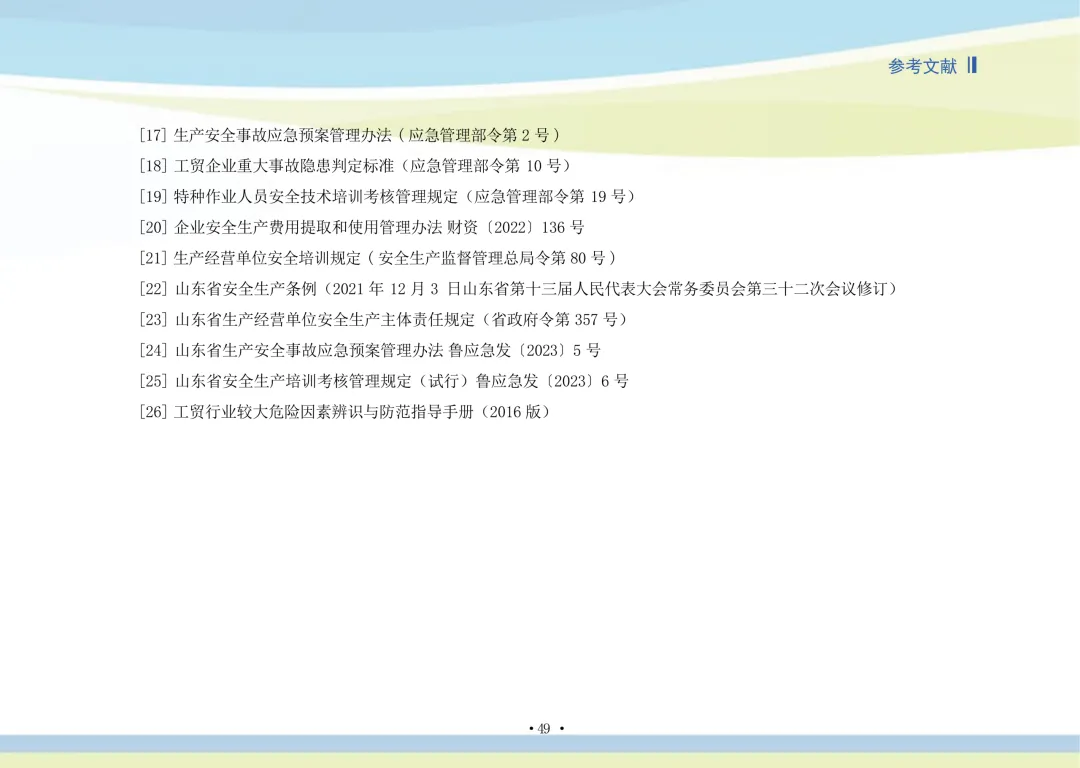The width and height of the screenshot is (1080, 768).
Task: Select reference [24] 山东省生产安全事故应急预案管理办法
Action: point(370,351)
